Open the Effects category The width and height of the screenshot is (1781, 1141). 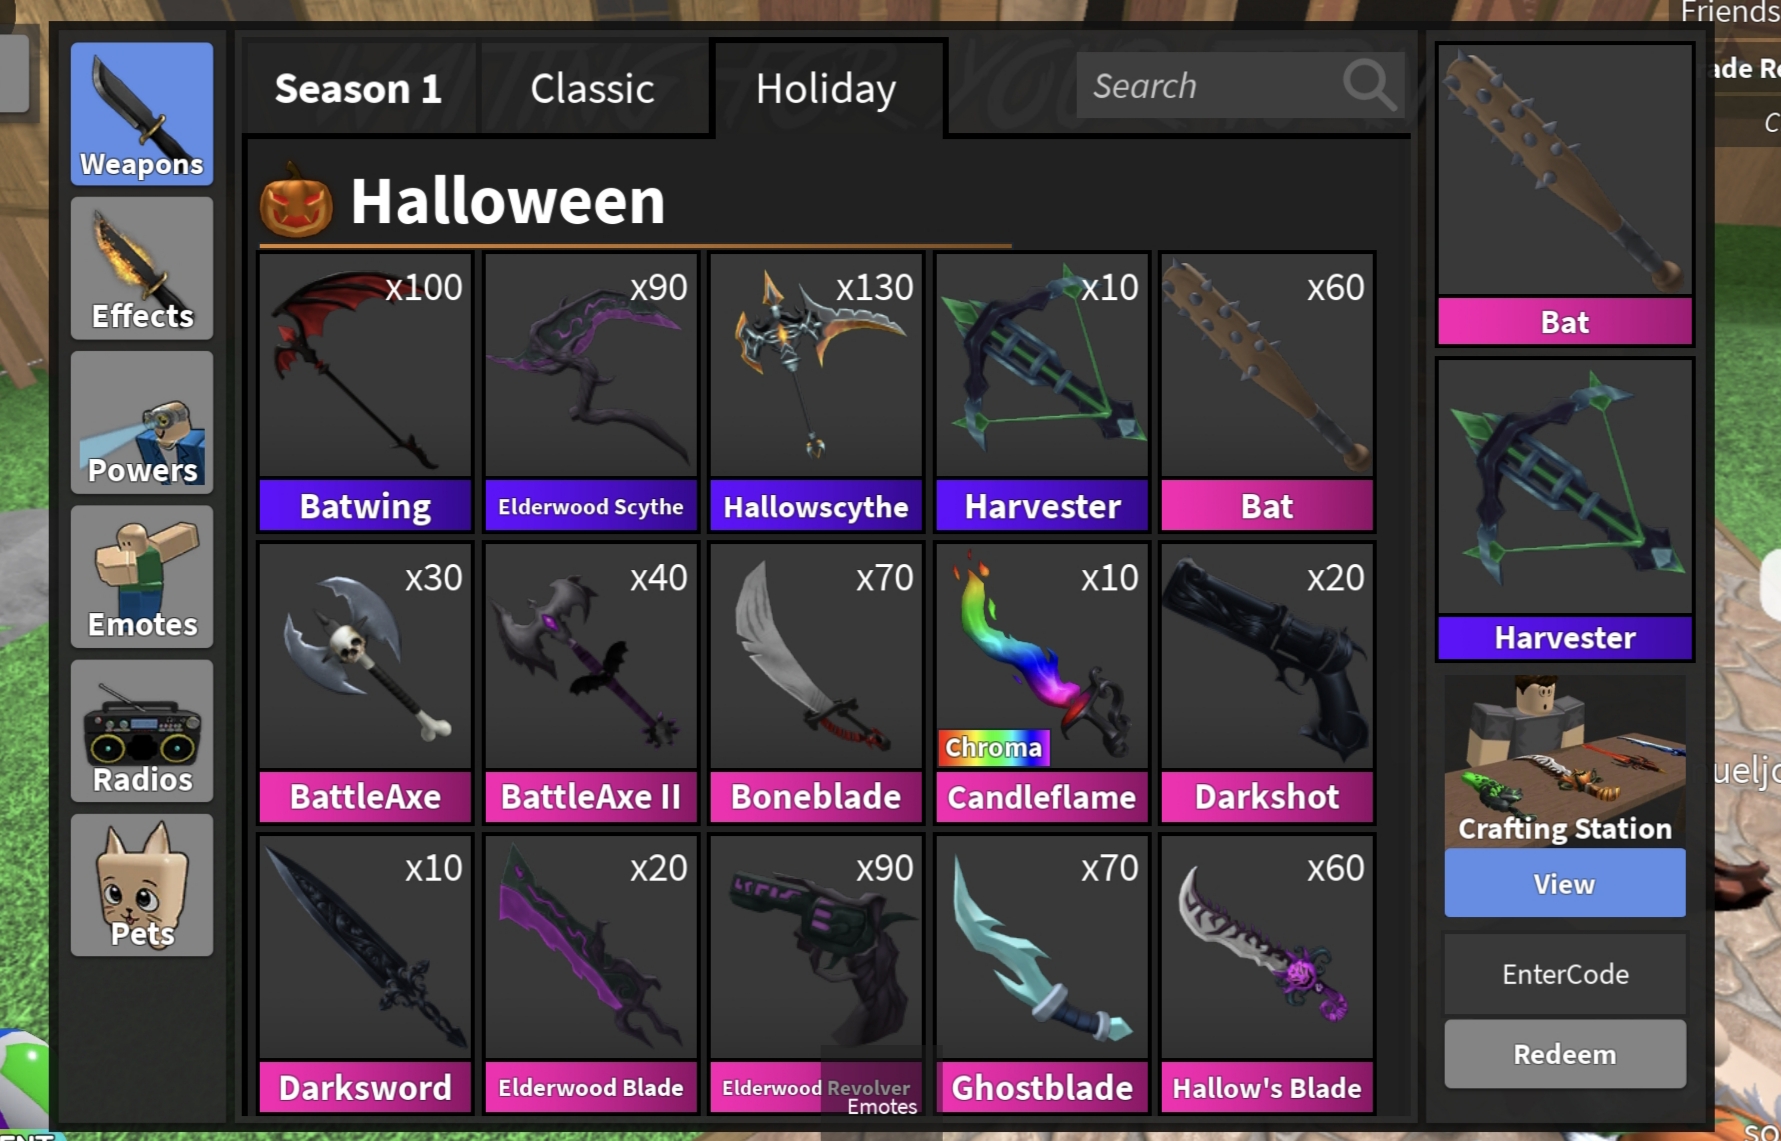(x=142, y=267)
